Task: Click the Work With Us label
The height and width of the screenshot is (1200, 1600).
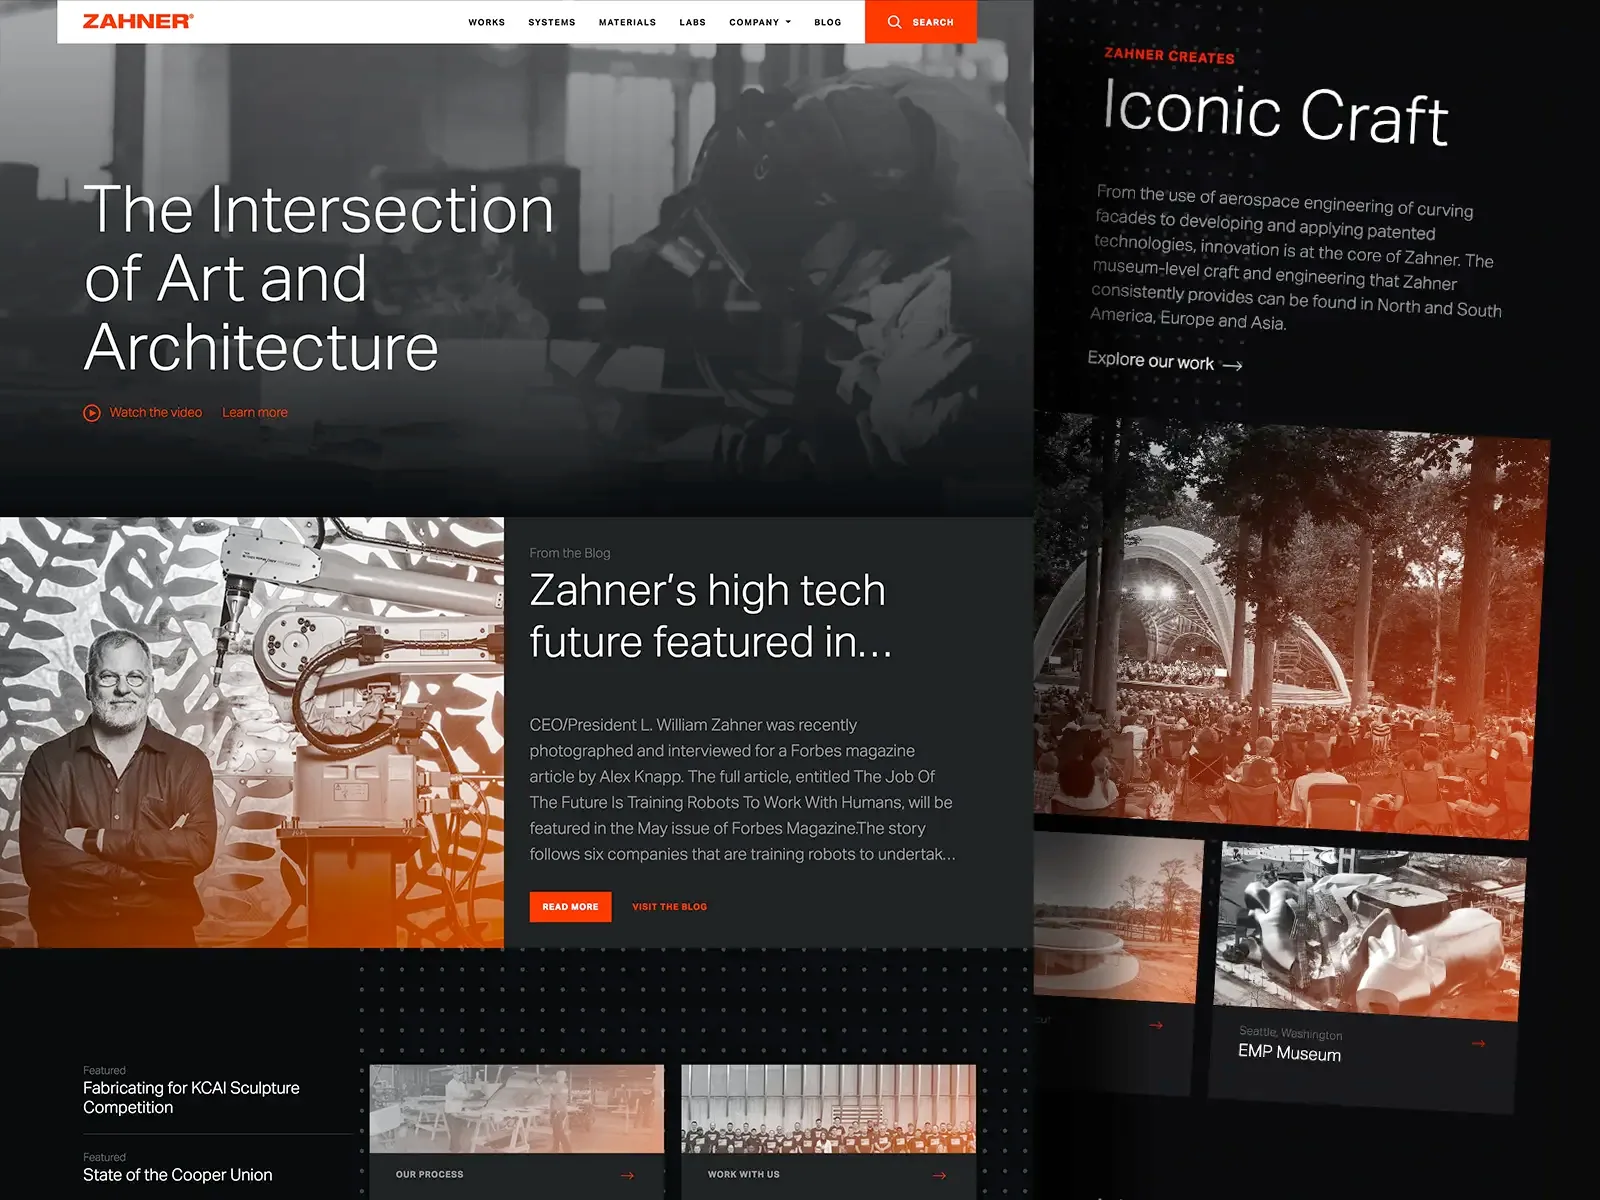Action: coord(744,1175)
